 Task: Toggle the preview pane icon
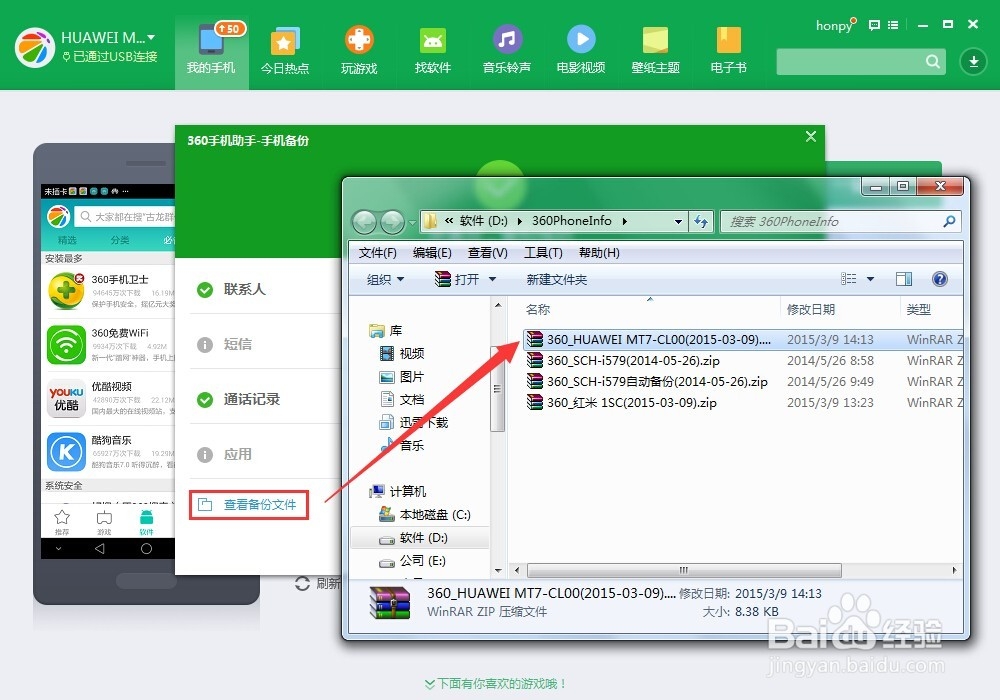coord(903,279)
